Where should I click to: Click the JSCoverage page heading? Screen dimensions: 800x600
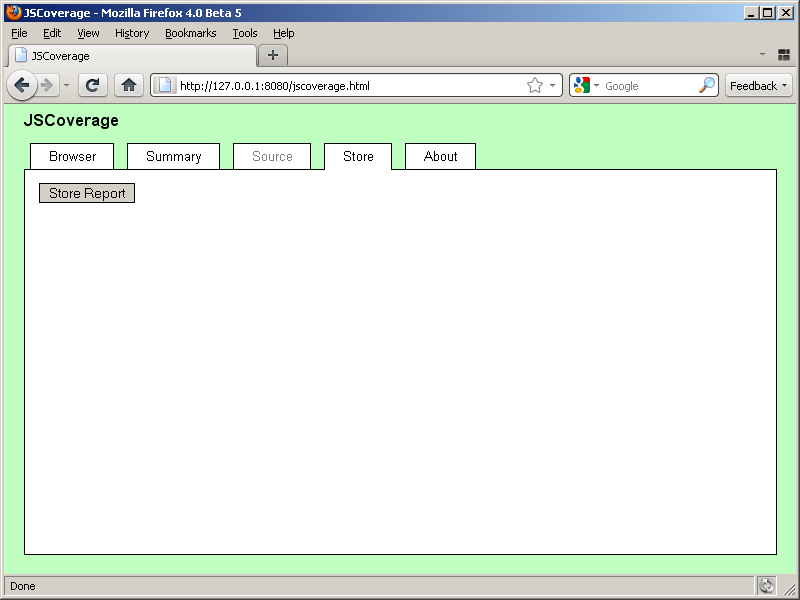coord(71,120)
